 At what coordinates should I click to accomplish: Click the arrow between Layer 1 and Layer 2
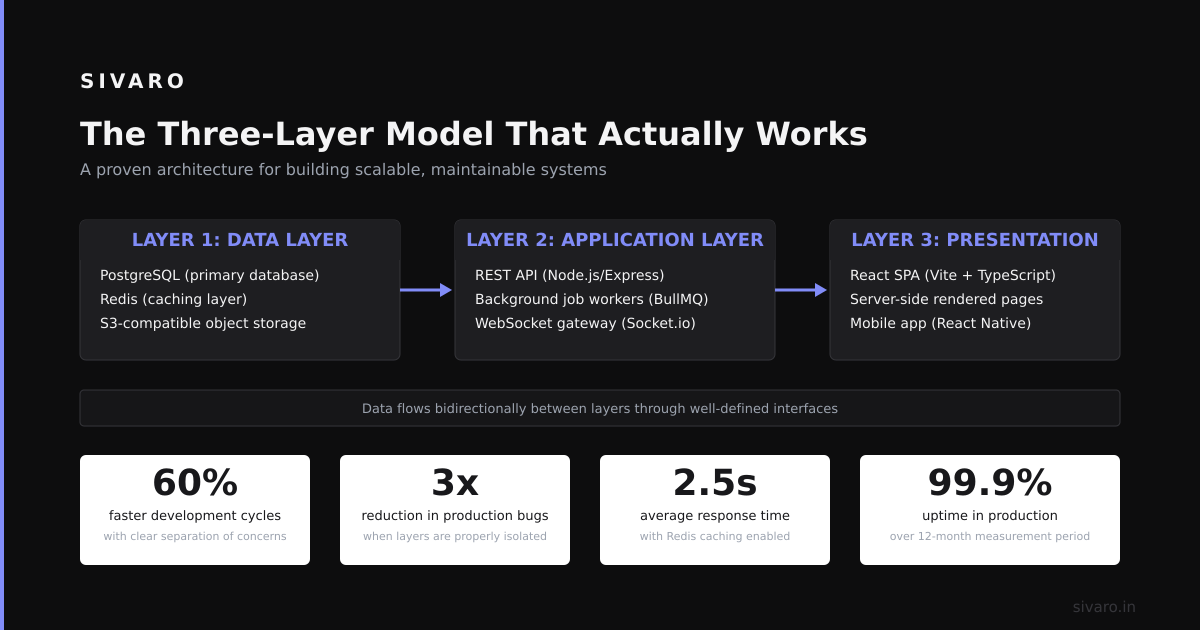pyautogui.click(x=426, y=290)
